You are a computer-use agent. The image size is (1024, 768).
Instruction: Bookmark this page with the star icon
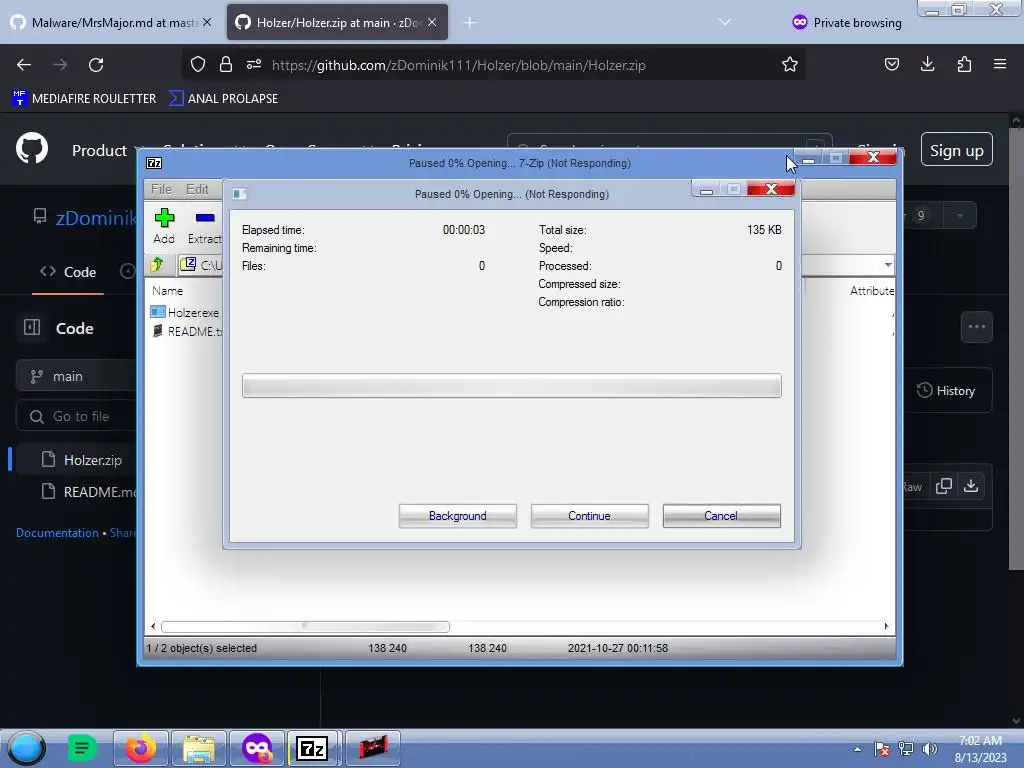coord(790,65)
